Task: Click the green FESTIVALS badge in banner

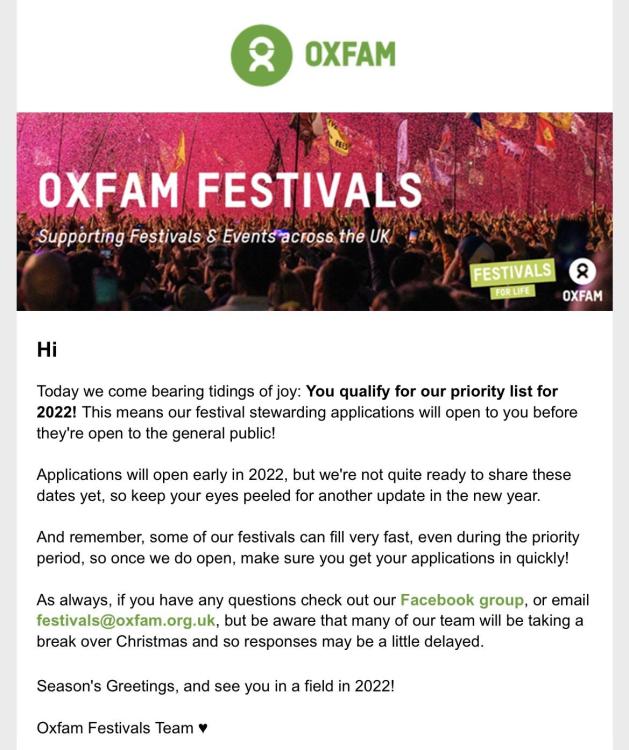Action: (x=512, y=273)
